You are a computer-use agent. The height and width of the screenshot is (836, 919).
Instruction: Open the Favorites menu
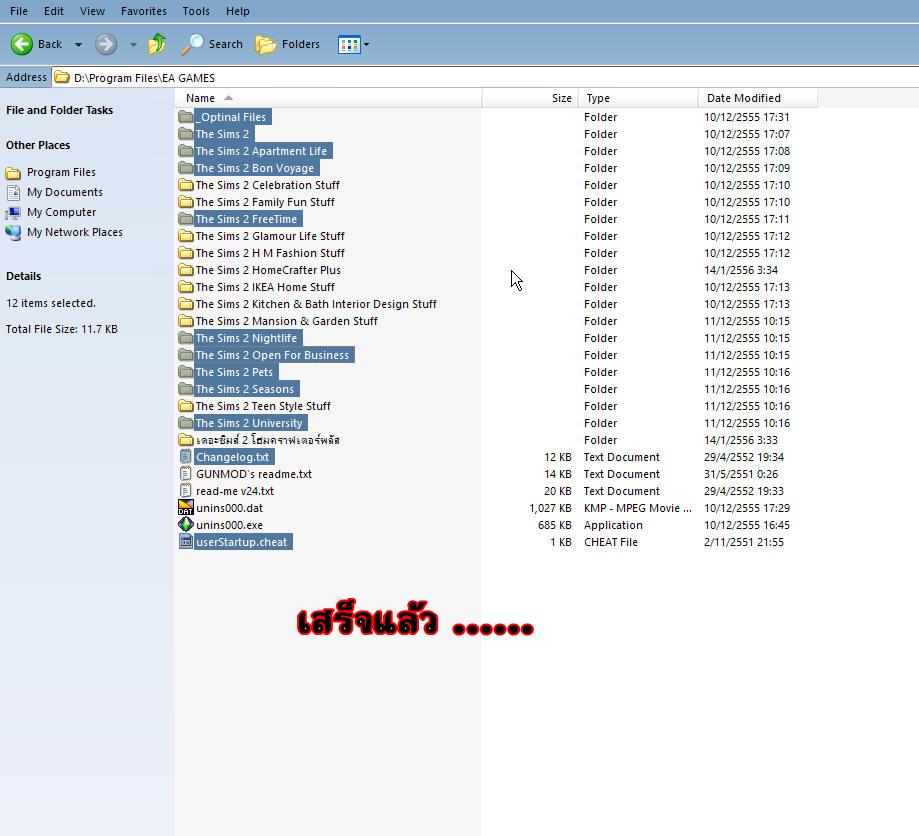(144, 11)
